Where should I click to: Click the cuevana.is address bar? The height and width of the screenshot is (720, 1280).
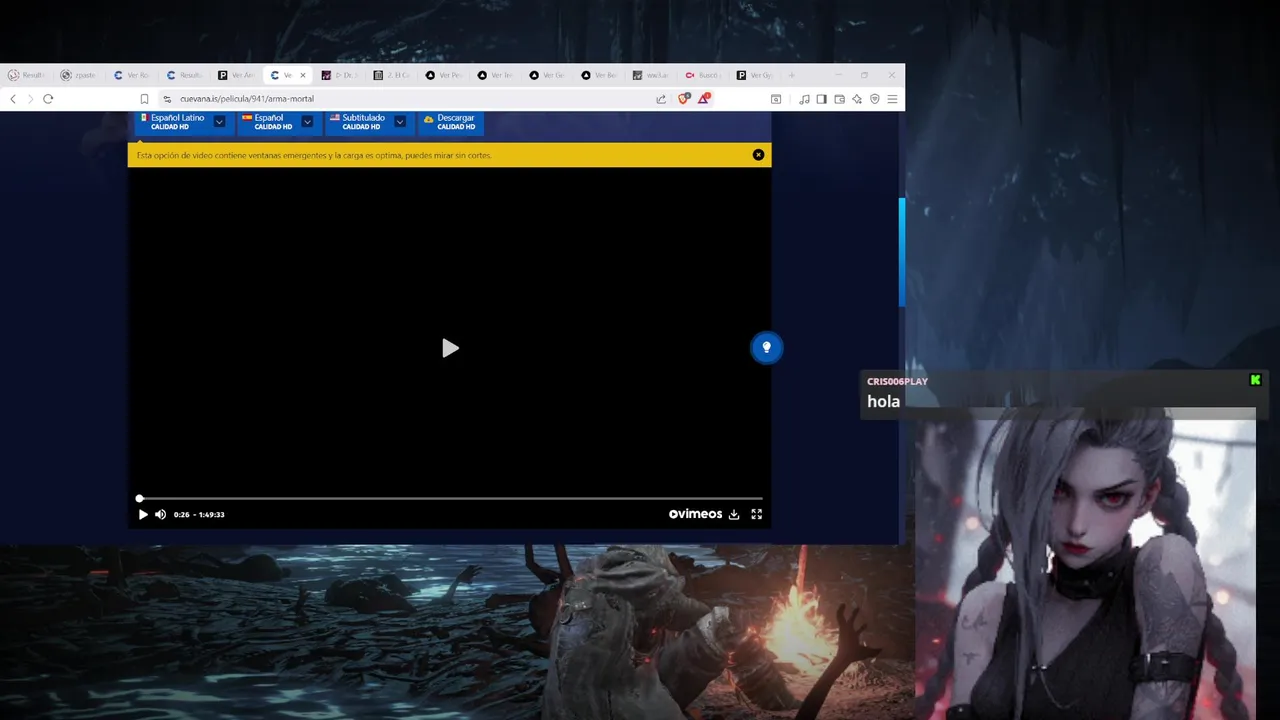[x=410, y=99]
